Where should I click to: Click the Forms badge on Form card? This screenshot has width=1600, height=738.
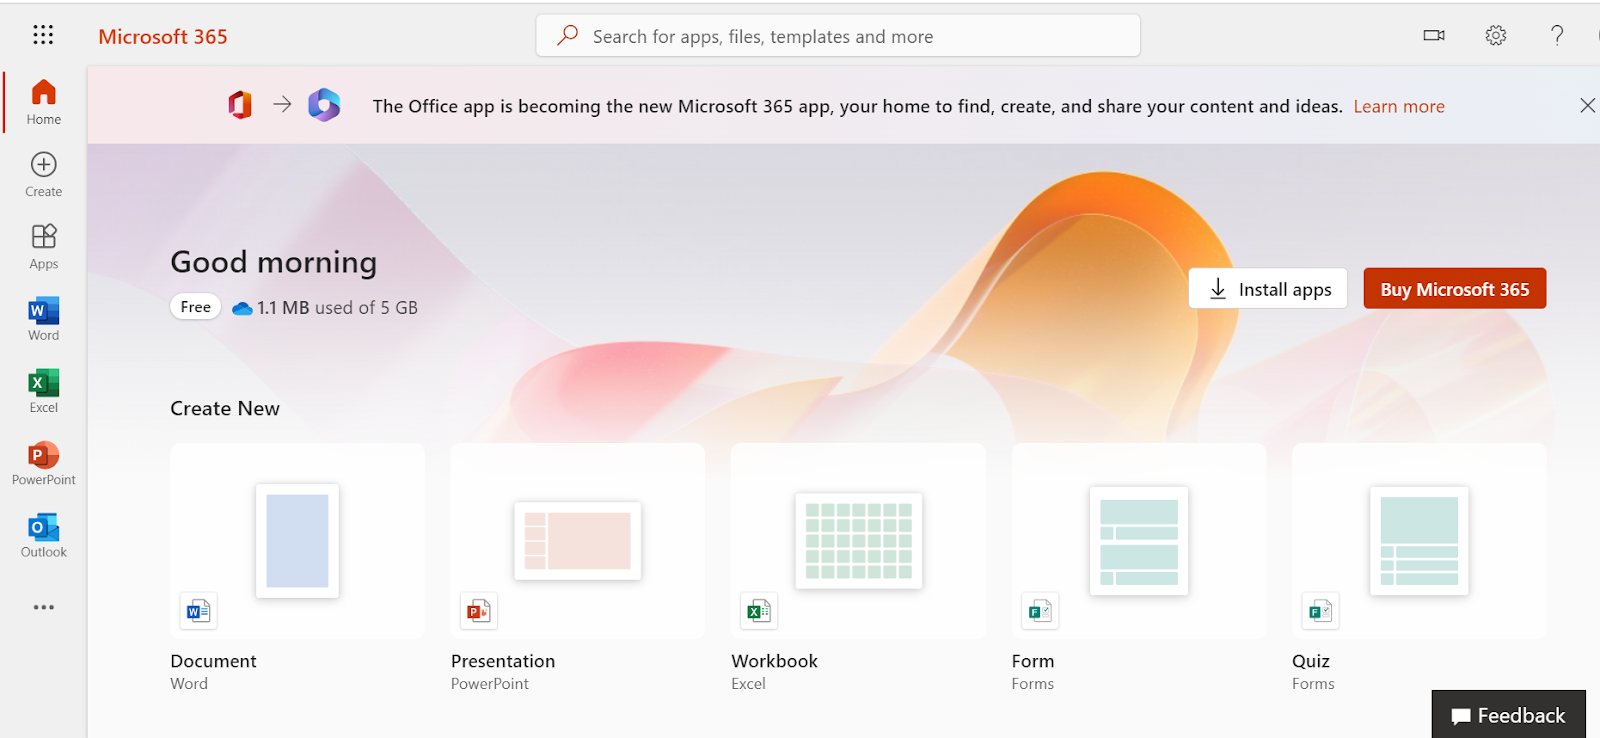pyautogui.click(x=1040, y=611)
